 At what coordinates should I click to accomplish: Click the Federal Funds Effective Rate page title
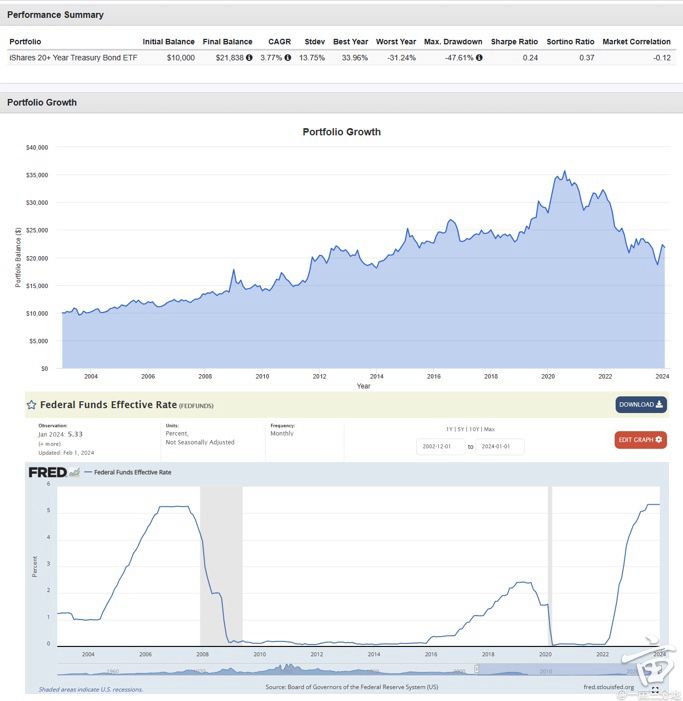click(x=109, y=405)
